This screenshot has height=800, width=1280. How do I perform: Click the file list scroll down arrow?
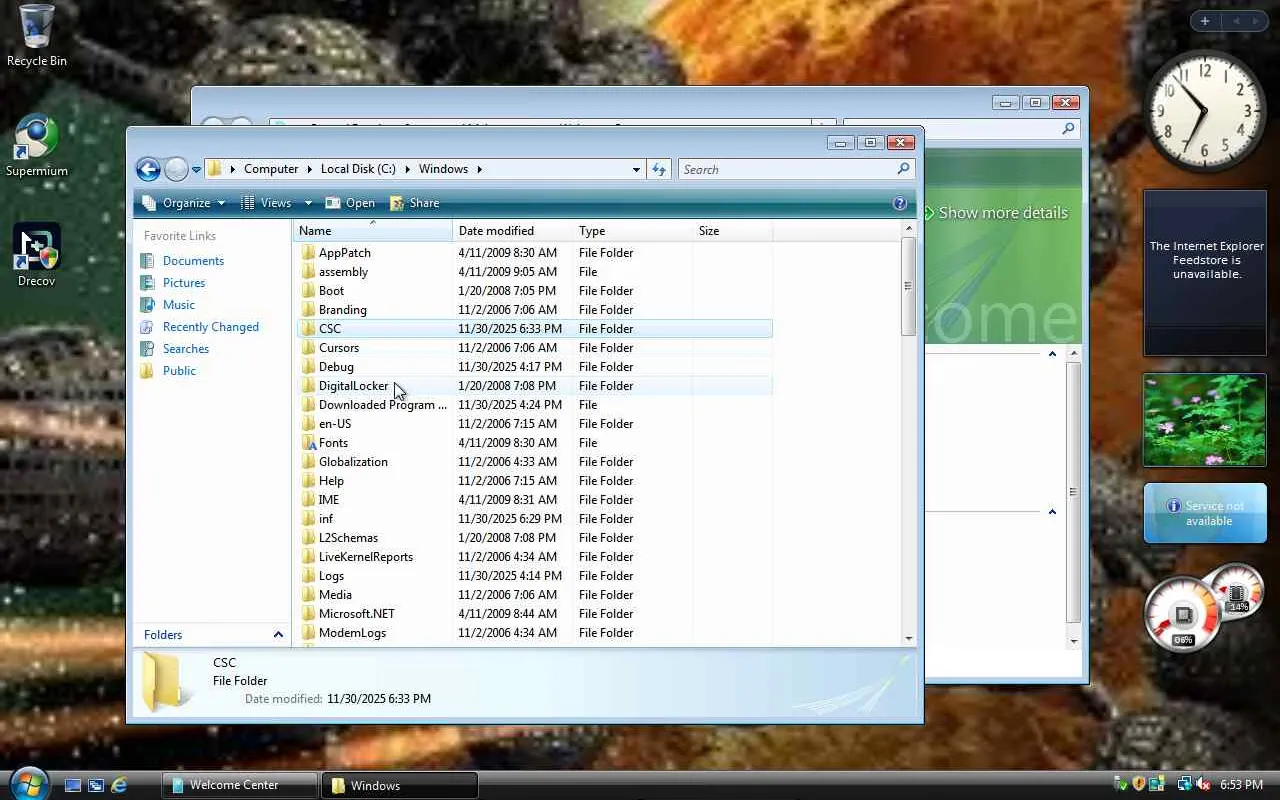pyautogui.click(x=908, y=638)
